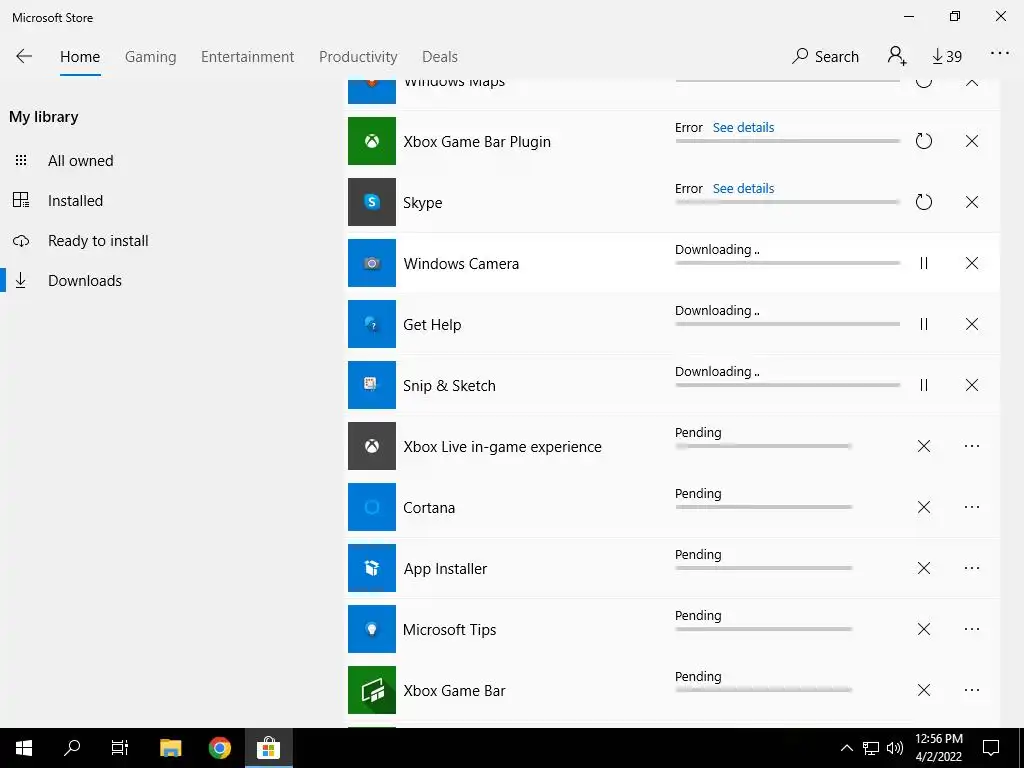Viewport: 1024px width, 768px height.
Task: Click the Snip & Sketch app name
Action: 449,386
